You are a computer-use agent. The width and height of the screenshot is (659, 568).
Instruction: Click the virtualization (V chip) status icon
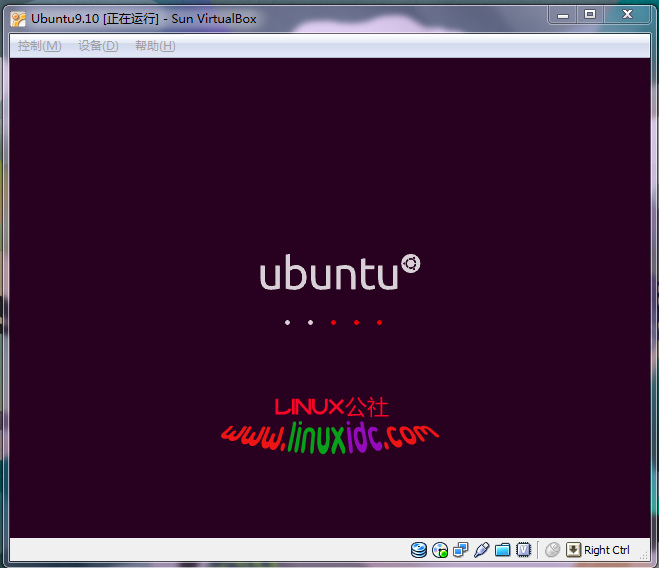tap(524, 550)
